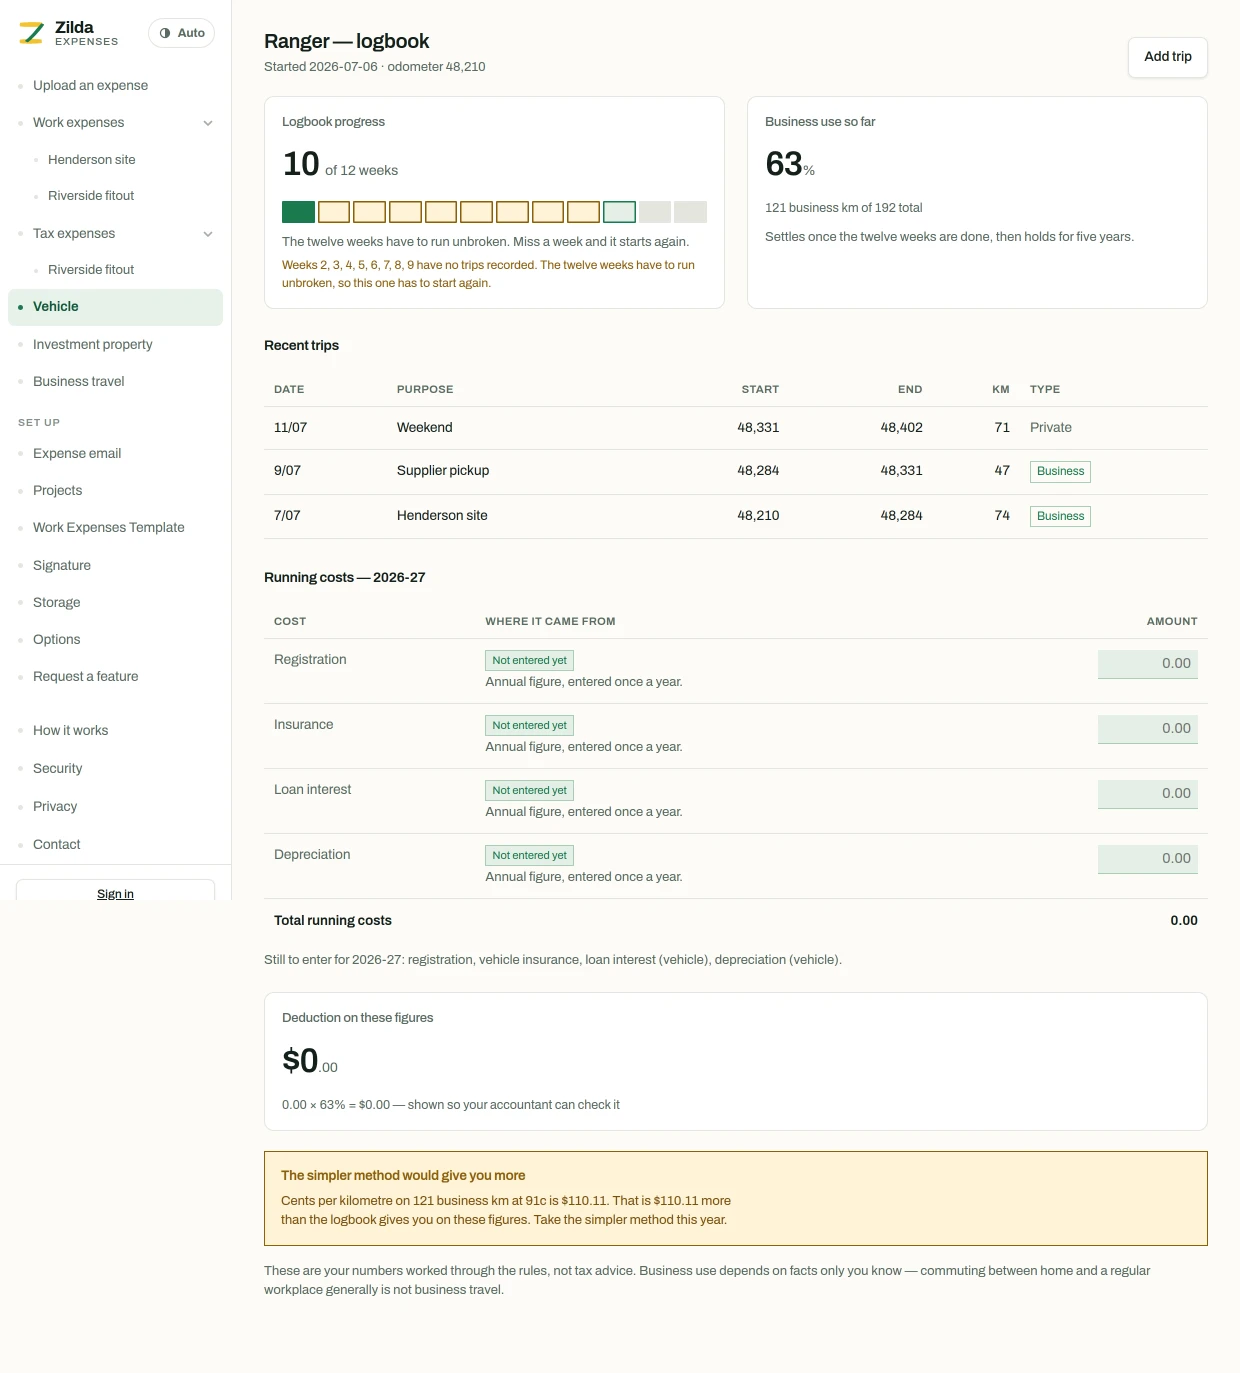Click the Add trip button
Viewport: 1240px width, 1373px height.
click(x=1167, y=57)
